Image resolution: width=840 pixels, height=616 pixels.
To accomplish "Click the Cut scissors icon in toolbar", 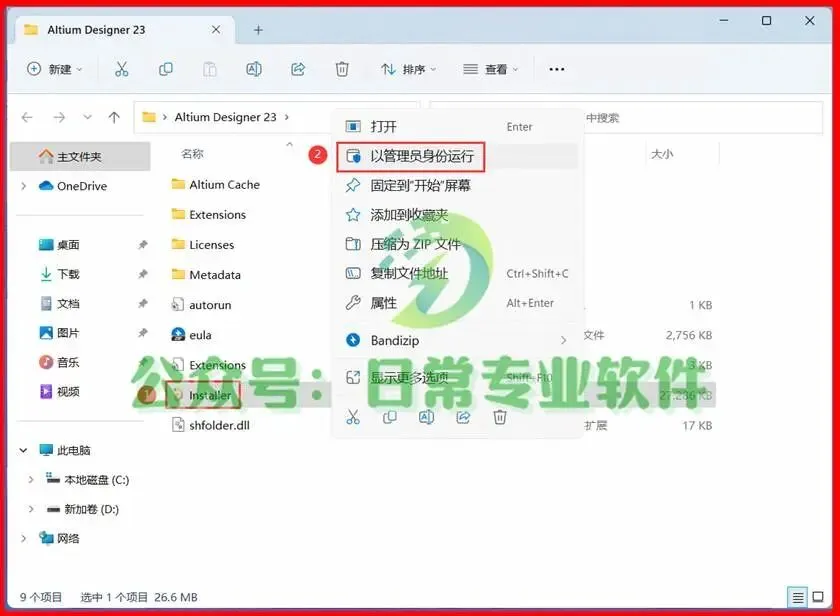I will 122,69.
